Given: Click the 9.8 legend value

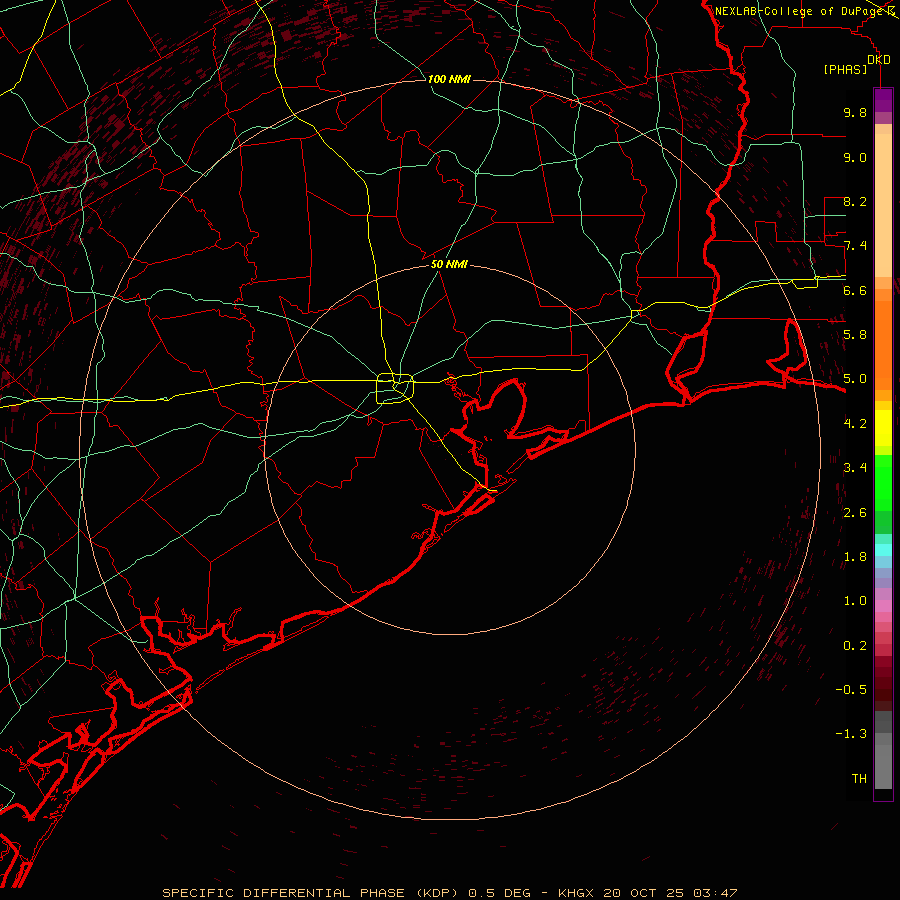Looking at the screenshot, I should coord(855,112).
